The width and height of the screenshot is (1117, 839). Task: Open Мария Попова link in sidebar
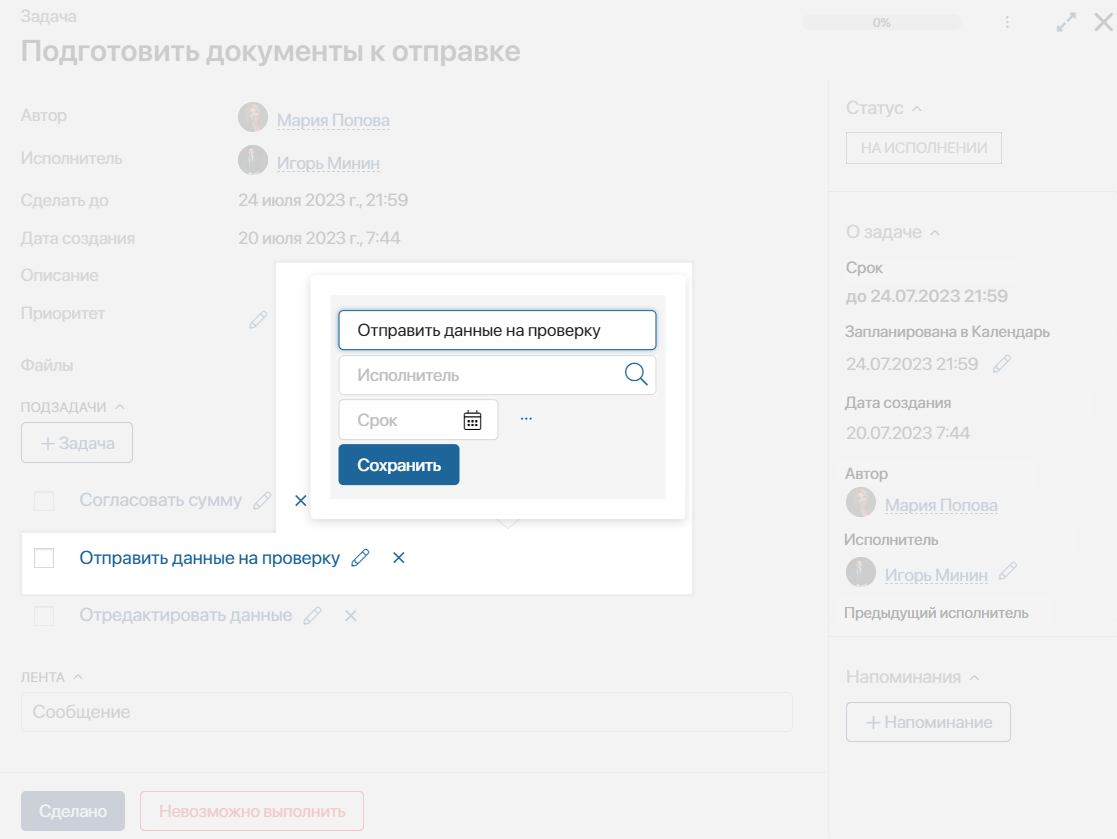pos(941,505)
